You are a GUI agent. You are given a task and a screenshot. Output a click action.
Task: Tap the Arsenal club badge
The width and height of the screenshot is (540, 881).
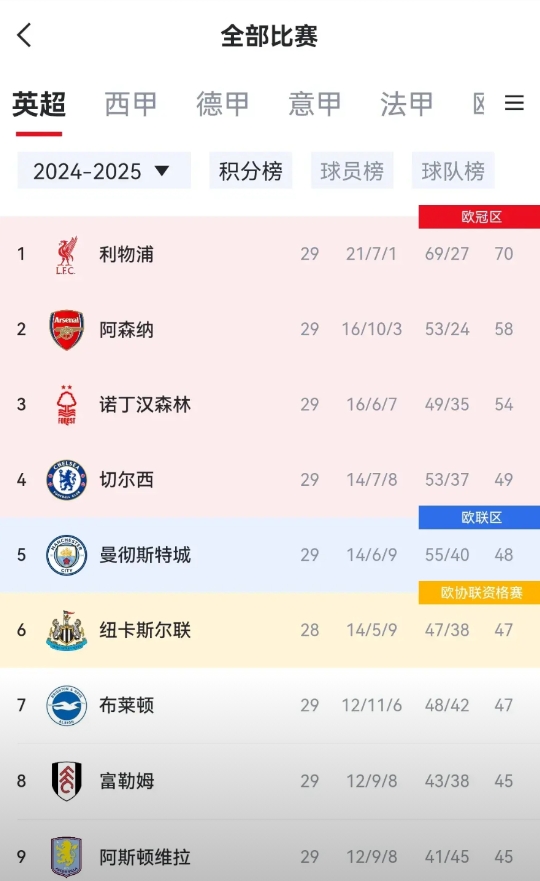click(x=66, y=329)
